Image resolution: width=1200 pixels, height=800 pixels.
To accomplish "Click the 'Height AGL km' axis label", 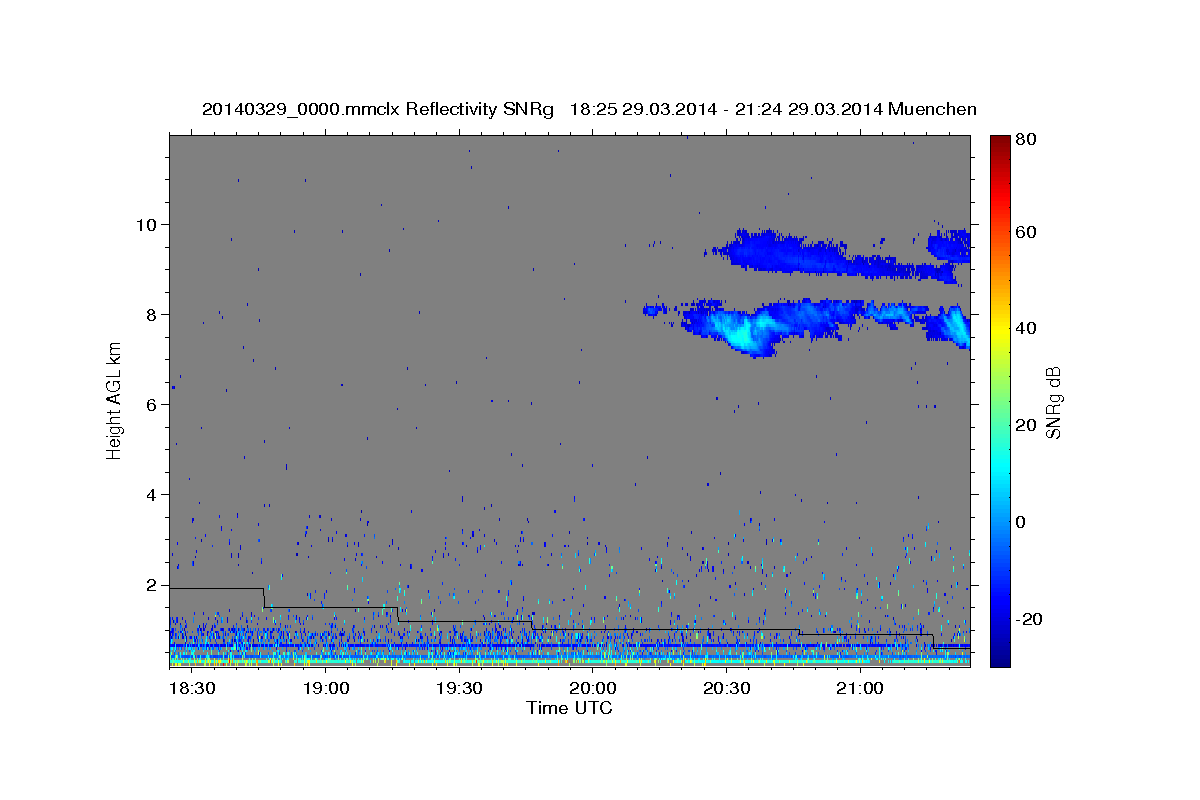I will click(x=115, y=400).
